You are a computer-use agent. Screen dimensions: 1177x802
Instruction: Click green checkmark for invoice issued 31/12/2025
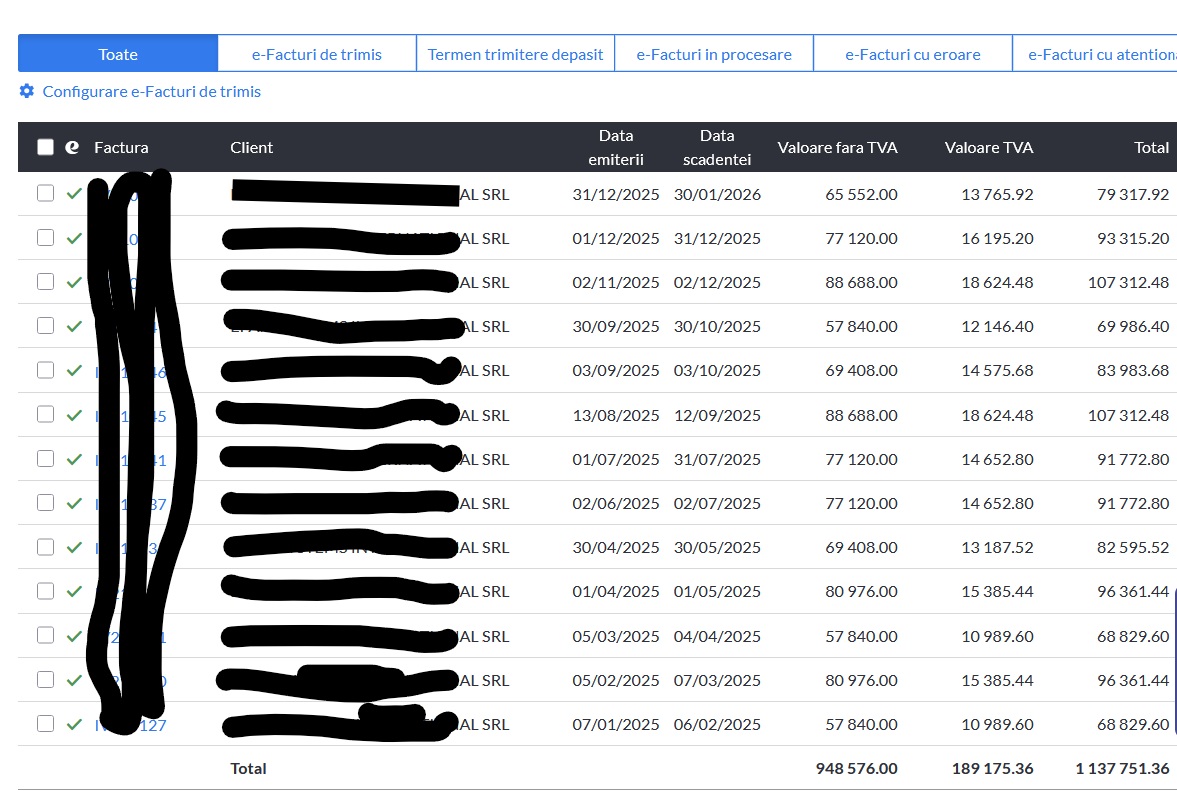pyautogui.click(x=73, y=194)
